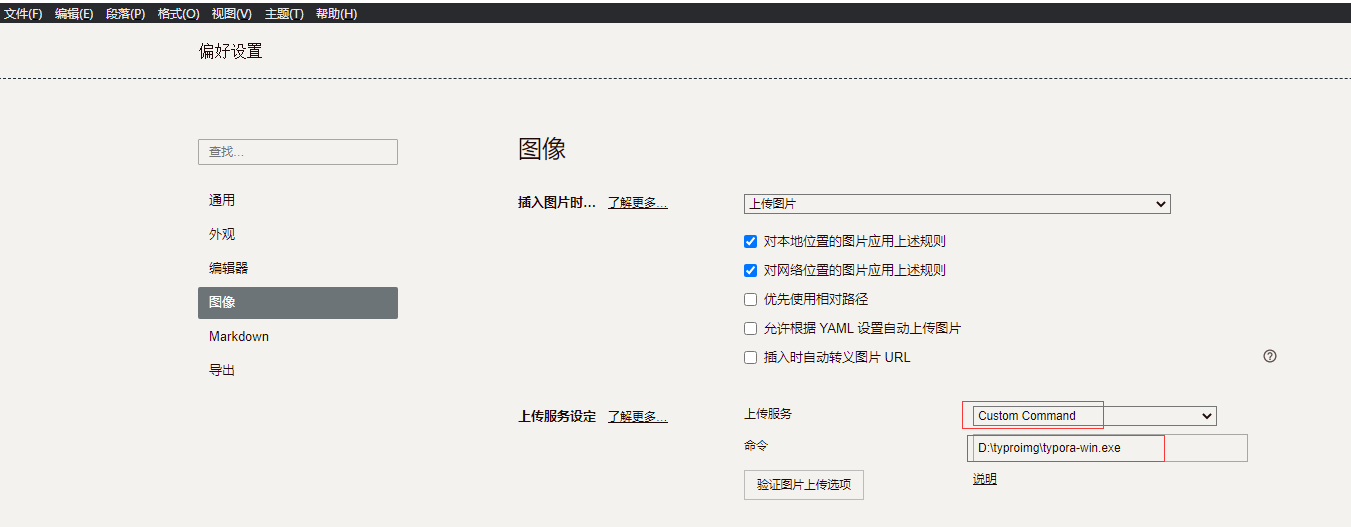
Task: Open the 导出 settings section
Action: click(x=222, y=370)
